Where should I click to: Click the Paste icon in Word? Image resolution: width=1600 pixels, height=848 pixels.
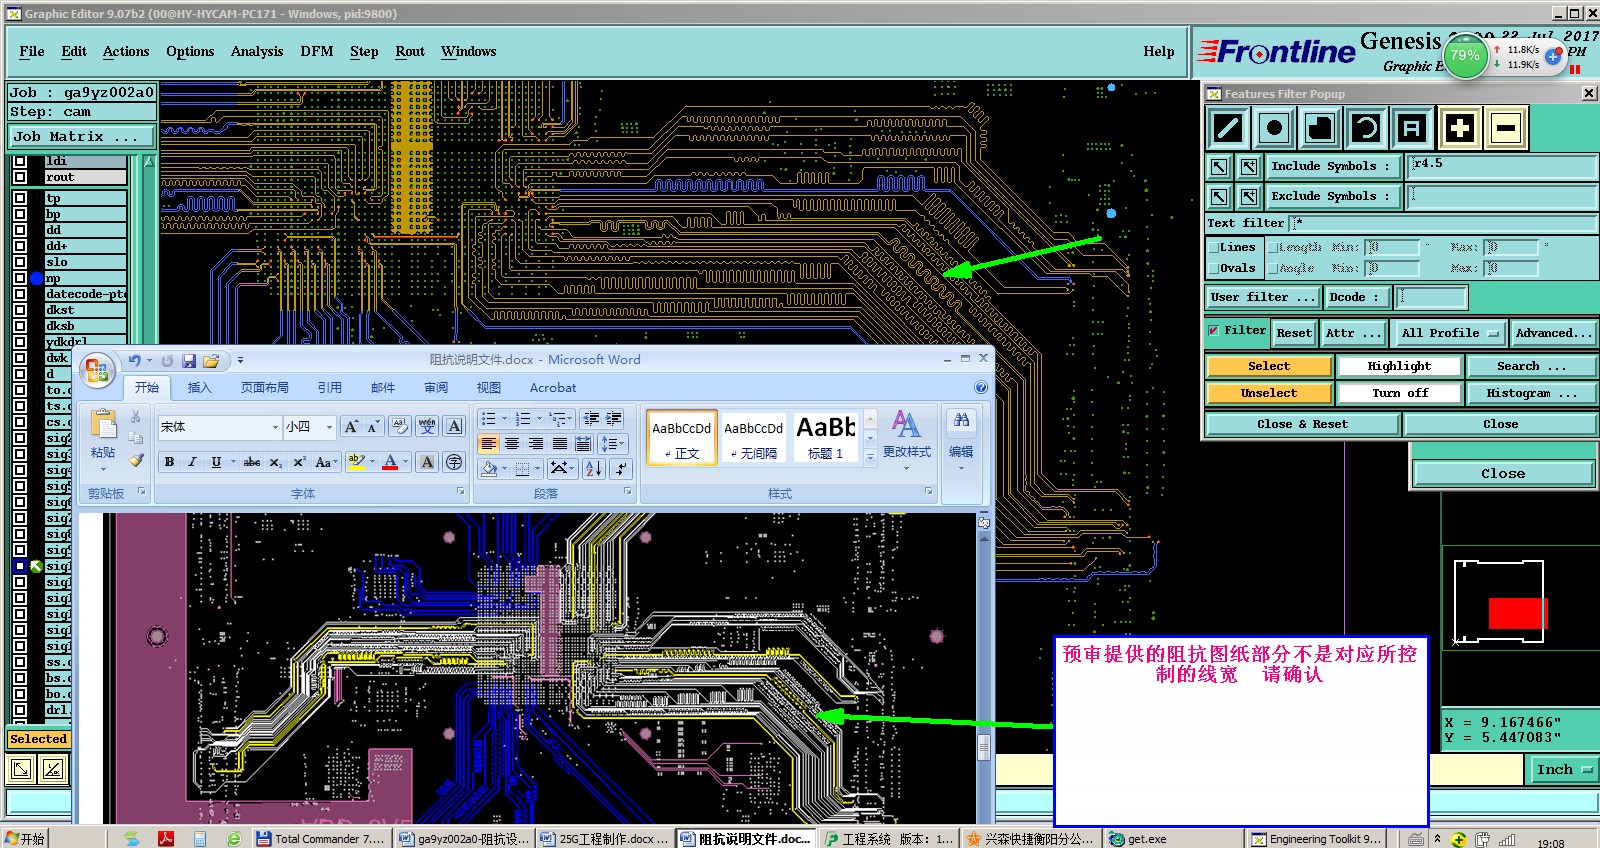tap(103, 425)
